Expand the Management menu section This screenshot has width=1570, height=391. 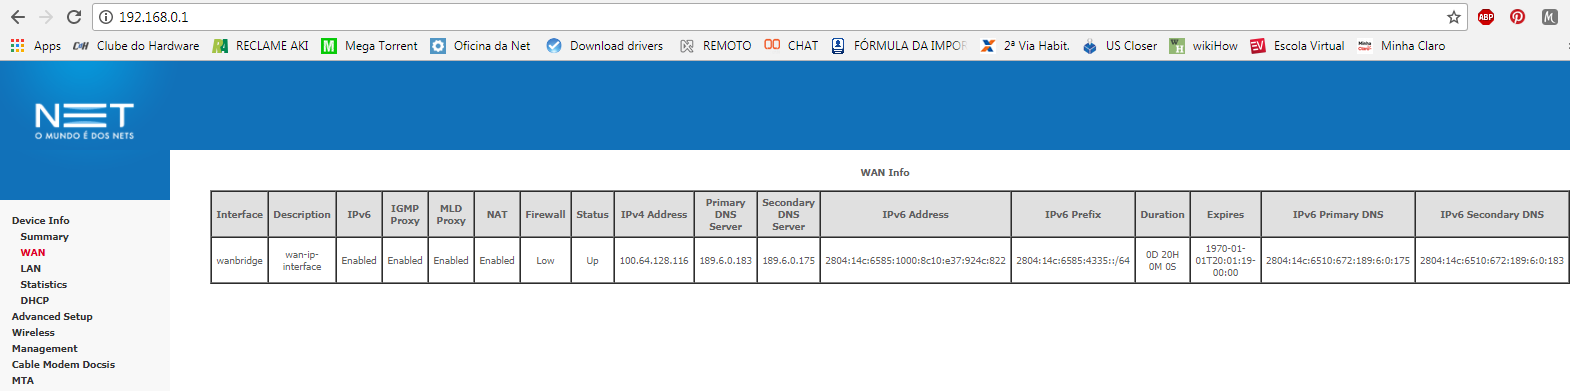(45, 349)
